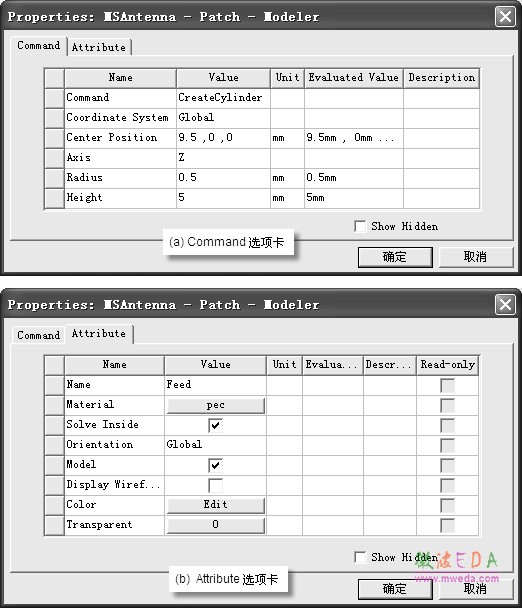Screen dimensions: 522x608
Task: Toggle Show Hidden in upper dialog
Action: [x=360, y=226]
